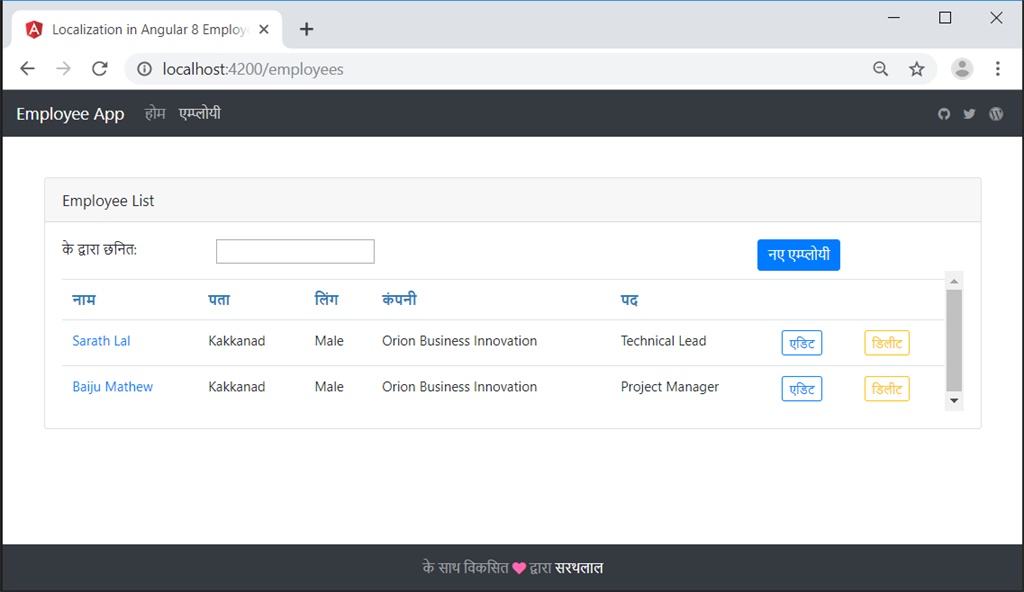Click the Twitter bird icon
This screenshot has height=592, width=1024.
(969, 113)
